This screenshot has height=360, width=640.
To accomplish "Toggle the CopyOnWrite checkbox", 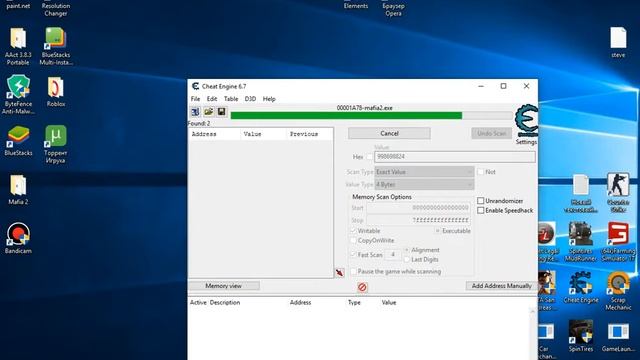I will click(x=353, y=240).
